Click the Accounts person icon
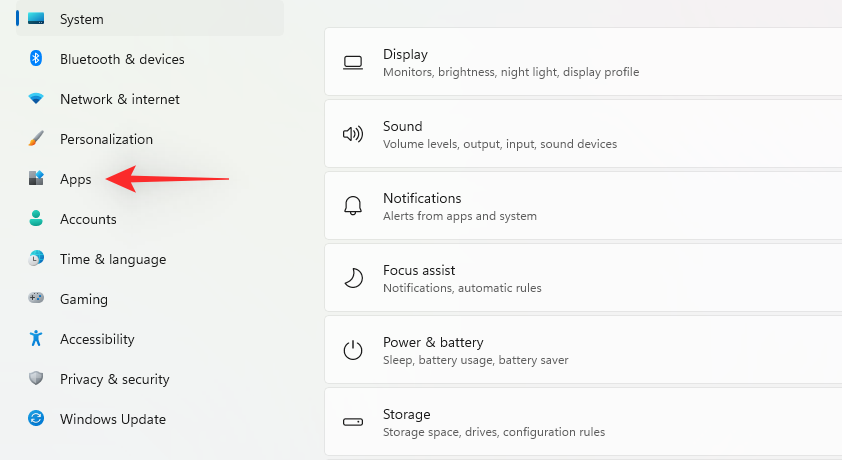 click(x=36, y=219)
